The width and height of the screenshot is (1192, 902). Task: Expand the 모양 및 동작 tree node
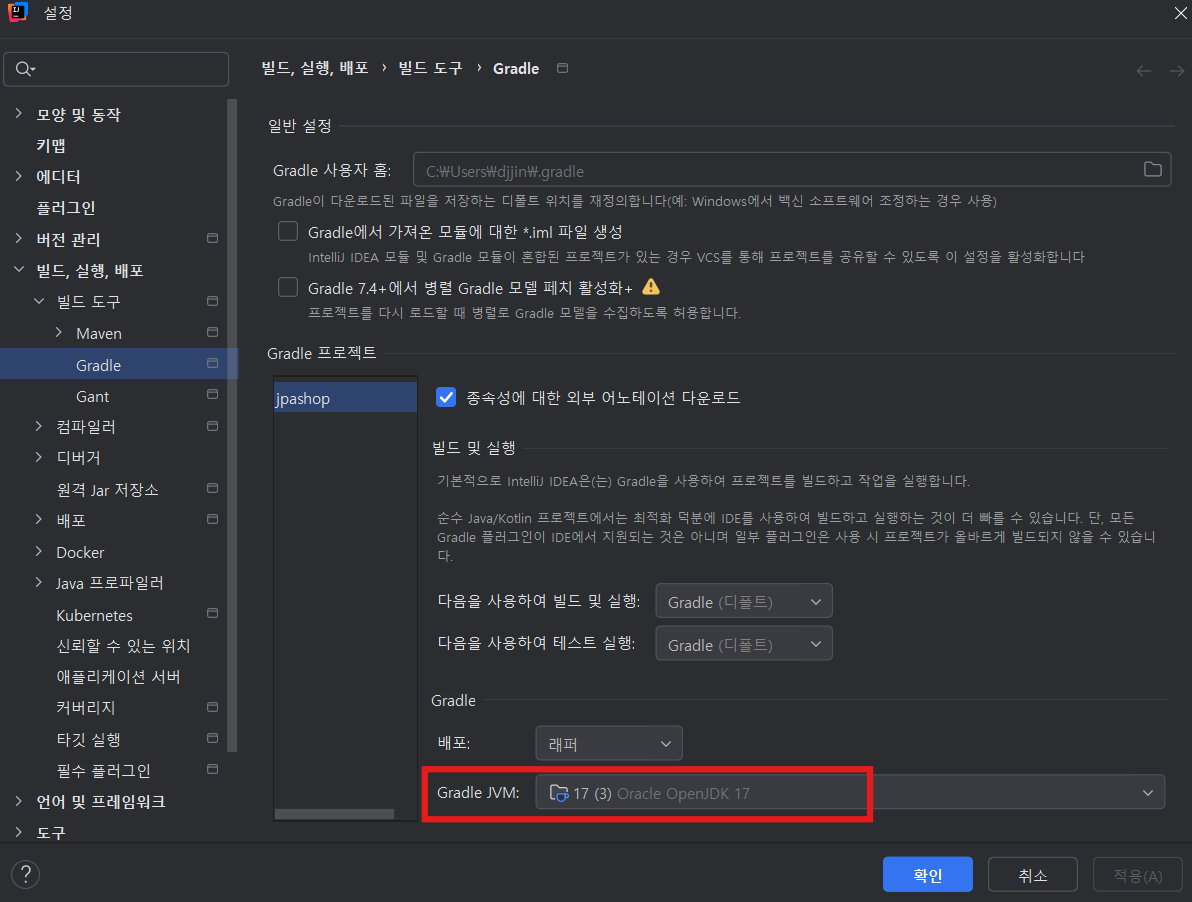(x=19, y=114)
